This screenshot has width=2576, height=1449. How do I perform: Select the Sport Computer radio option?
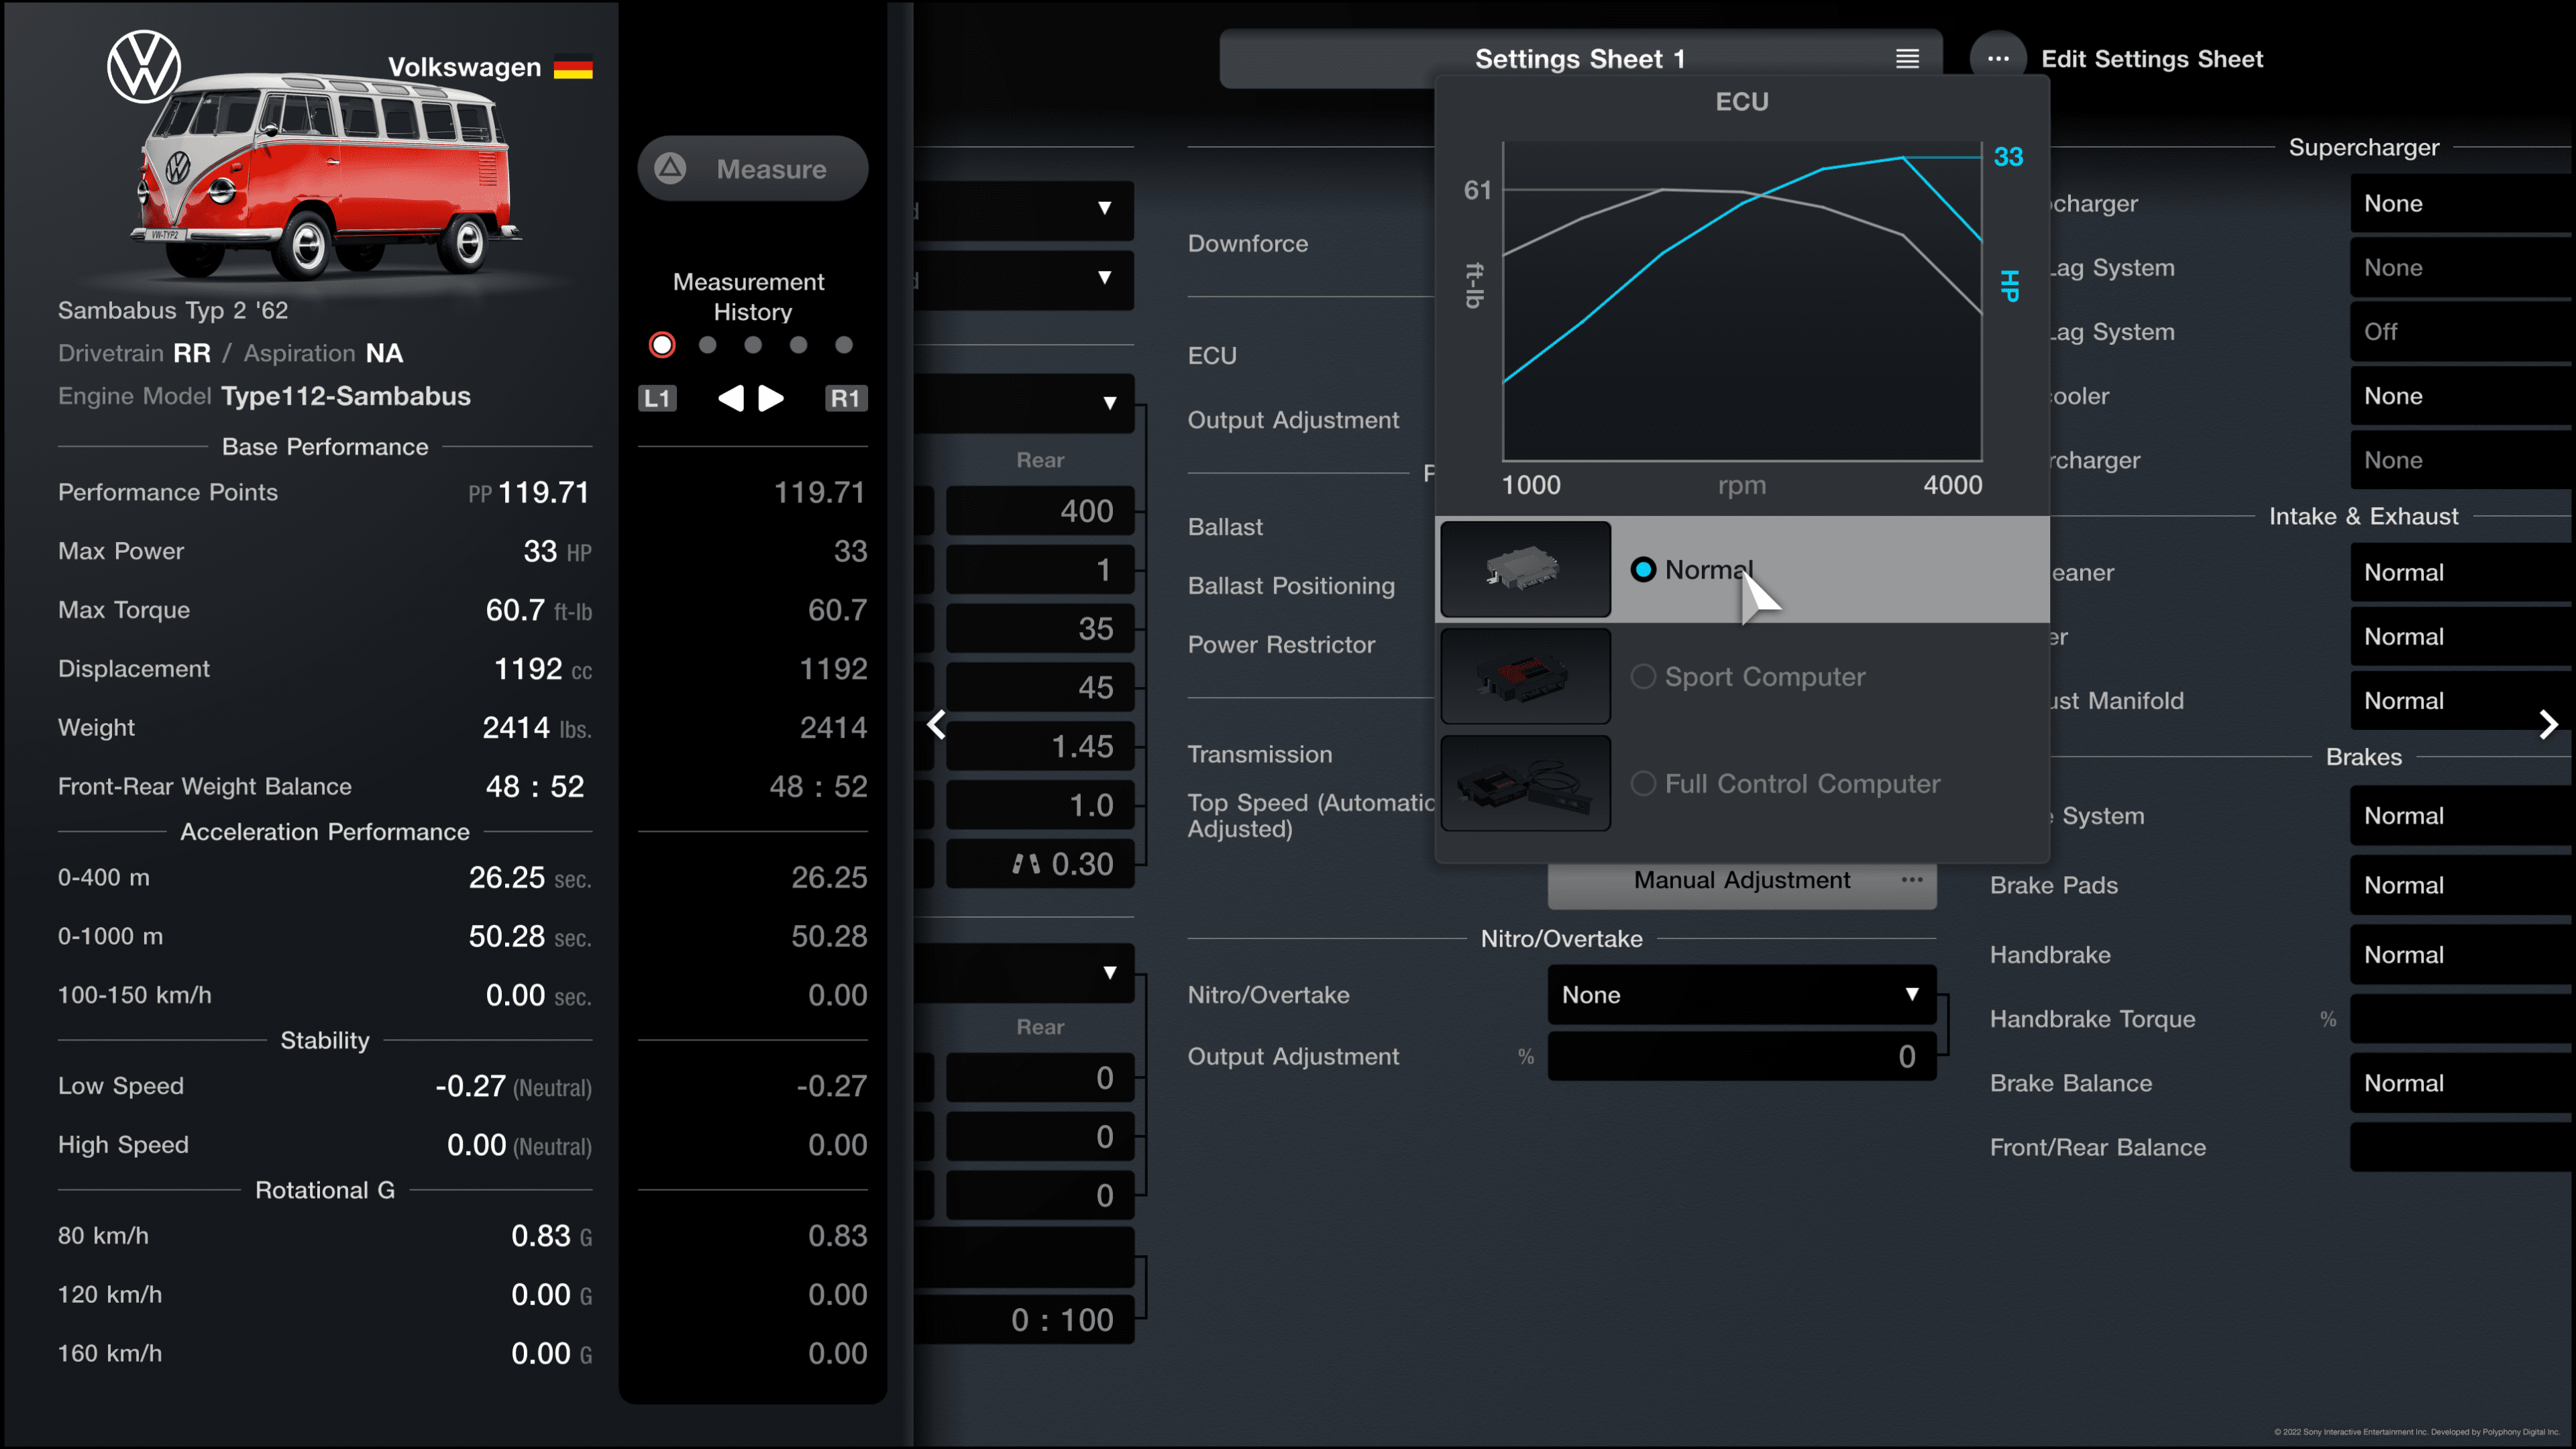(x=1643, y=676)
